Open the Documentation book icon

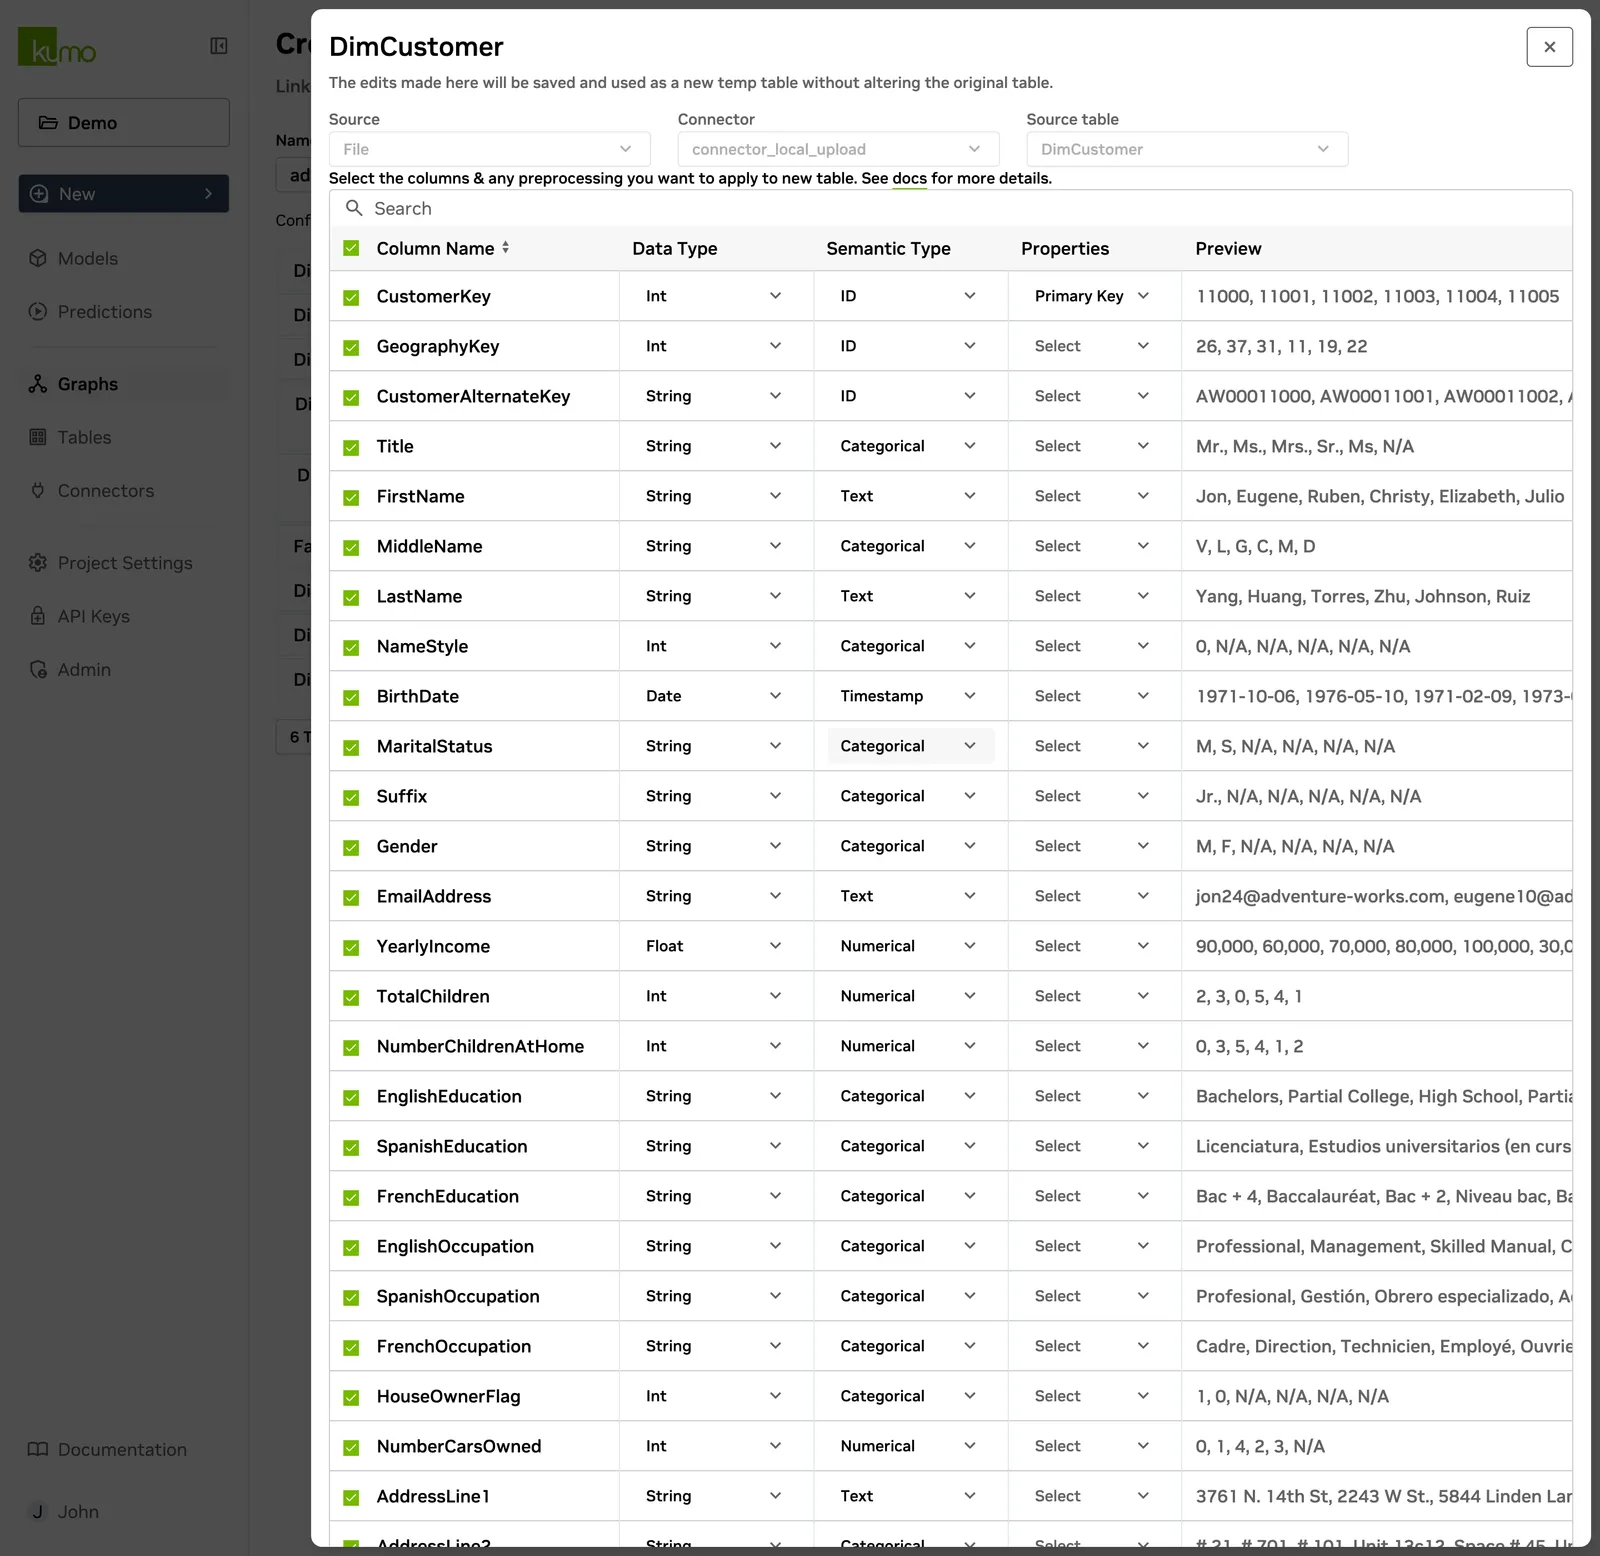coord(38,1449)
